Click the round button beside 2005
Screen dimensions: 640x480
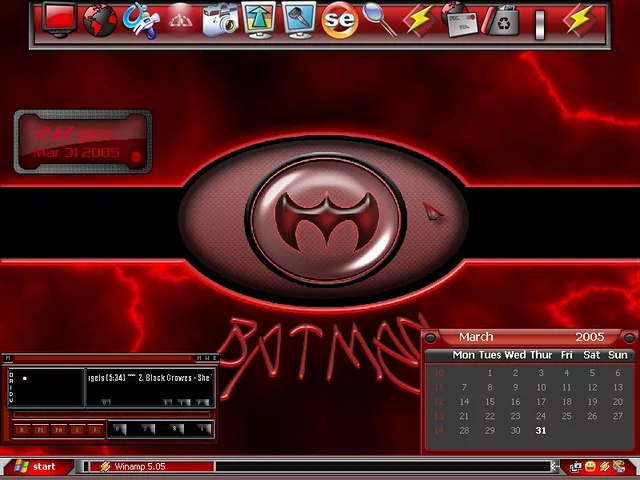pos(629,338)
